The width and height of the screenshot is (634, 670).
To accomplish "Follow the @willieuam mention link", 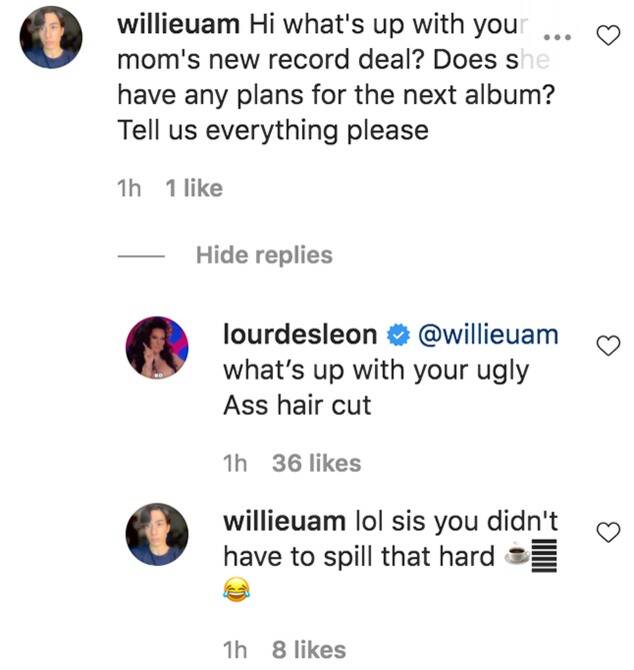I will pos(488,335).
